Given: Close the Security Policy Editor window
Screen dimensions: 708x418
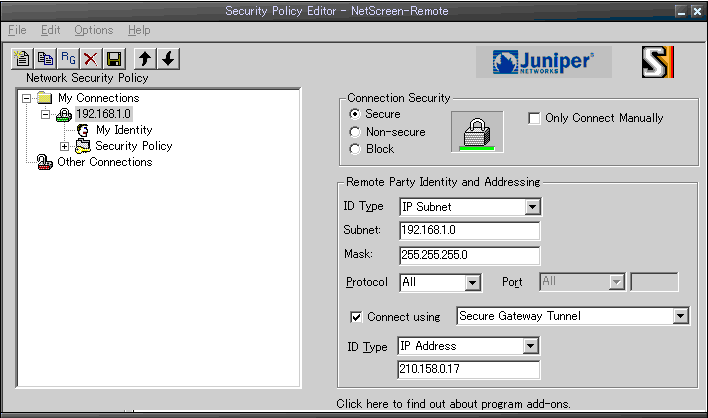Looking at the screenshot, I should tap(697, 11).
